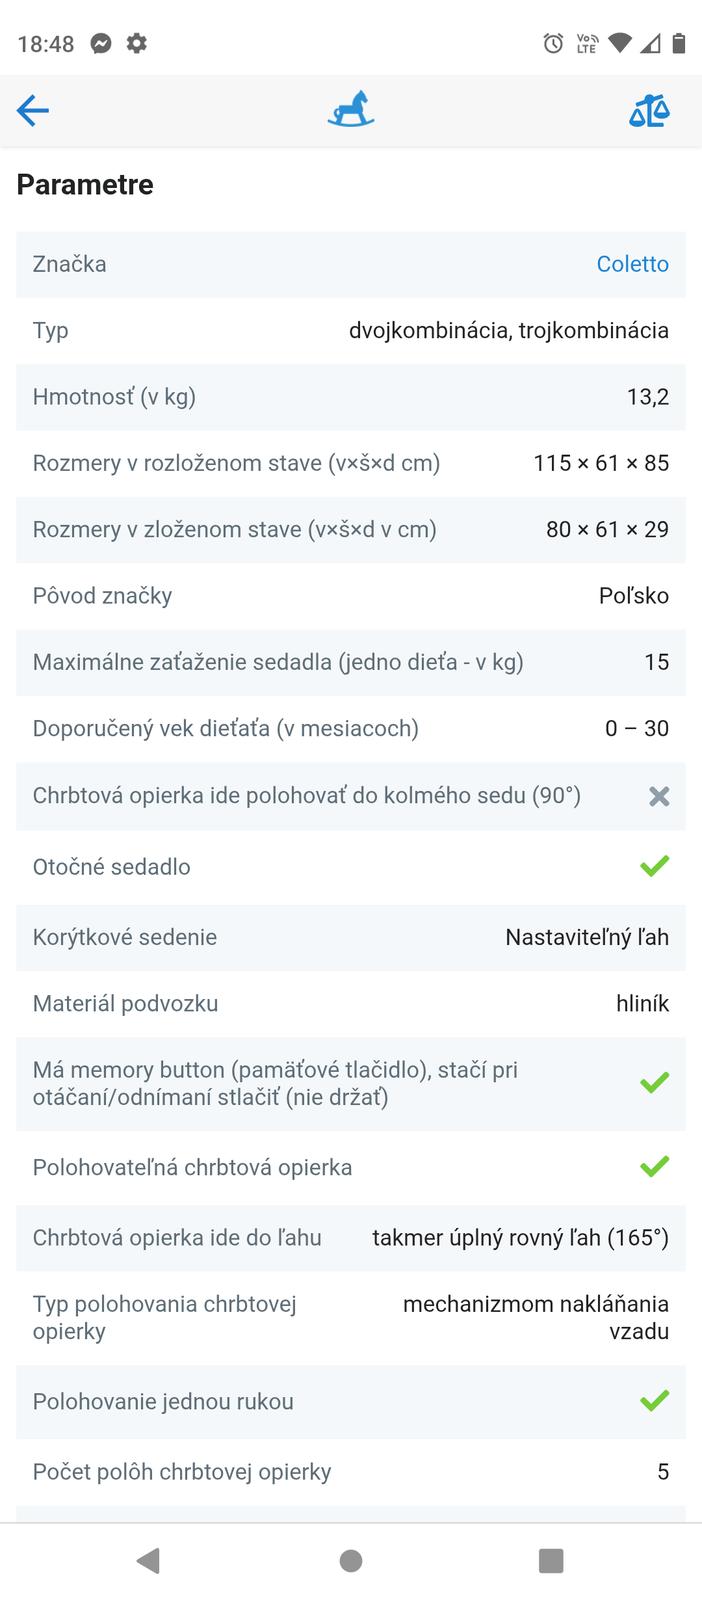Tap the Pôvod značky row label
Screen dimensions: 702x1600
coord(102,596)
